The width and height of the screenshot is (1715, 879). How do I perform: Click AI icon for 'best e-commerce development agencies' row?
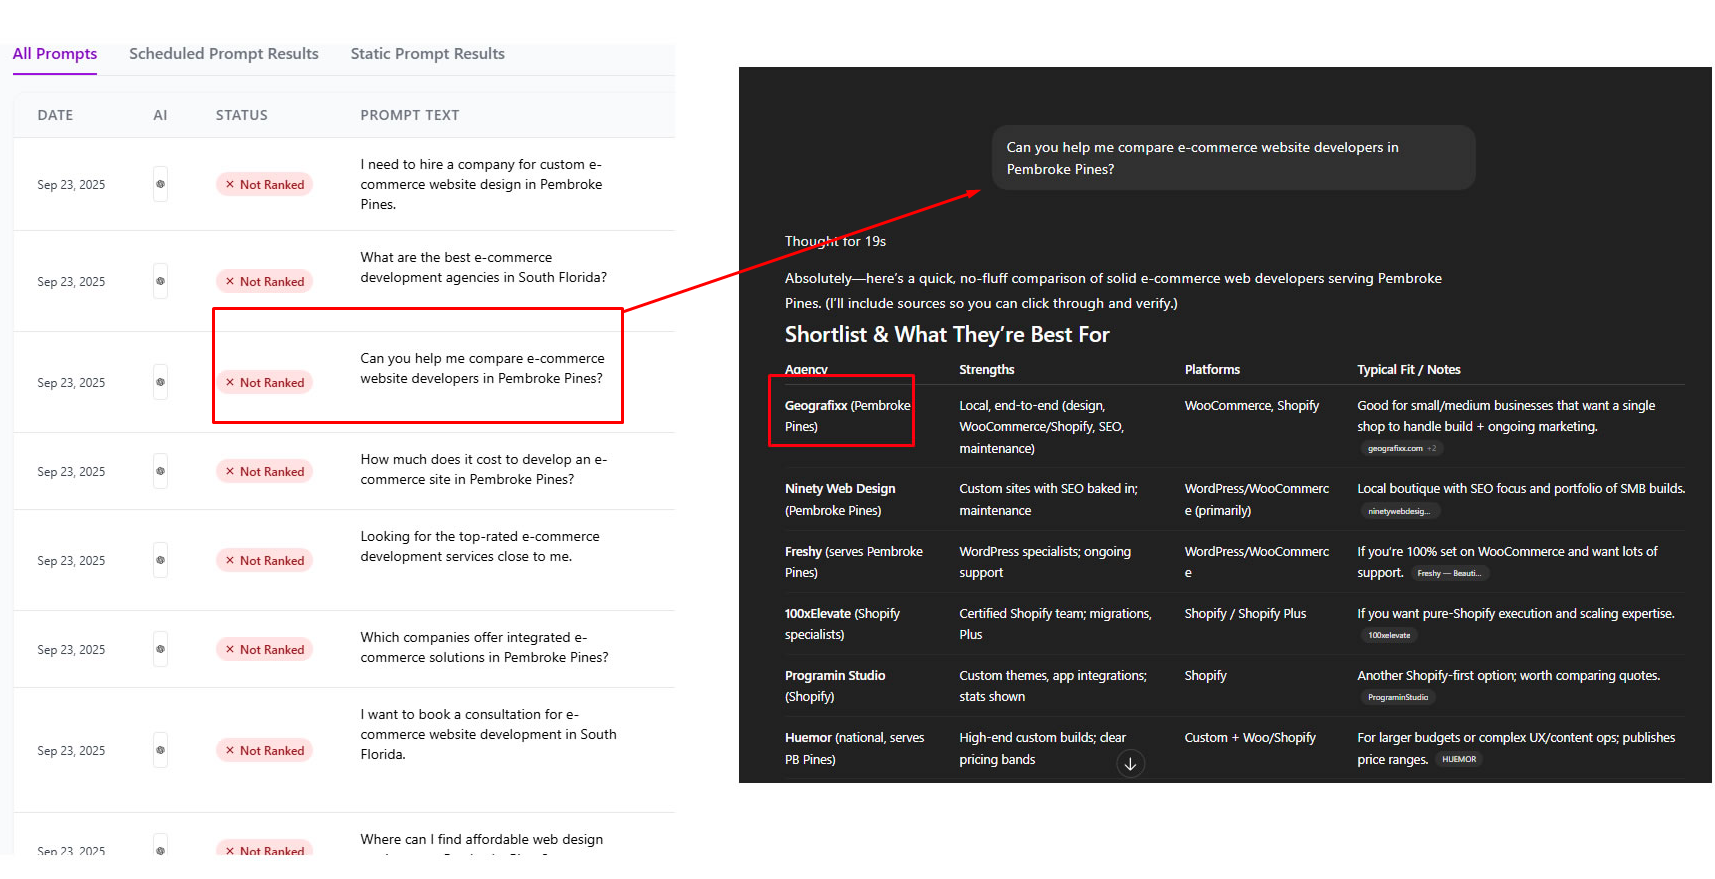pyautogui.click(x=160, y=281)
